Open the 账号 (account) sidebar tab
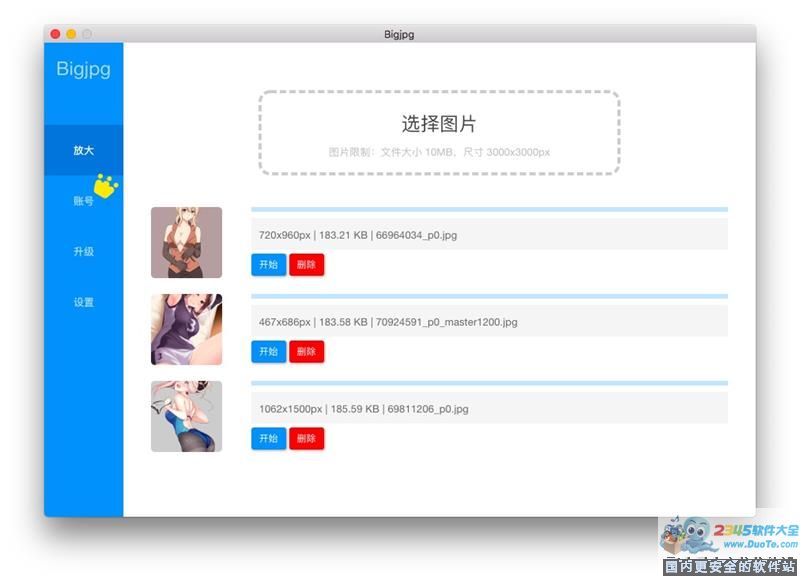800x580 pixels. [83, 201]
